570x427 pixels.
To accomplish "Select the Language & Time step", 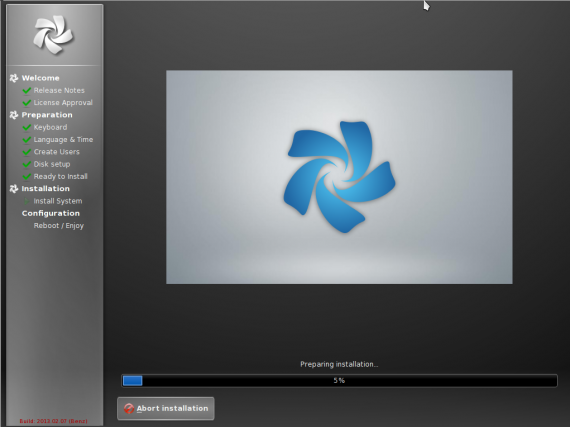I will click(63, 140).
